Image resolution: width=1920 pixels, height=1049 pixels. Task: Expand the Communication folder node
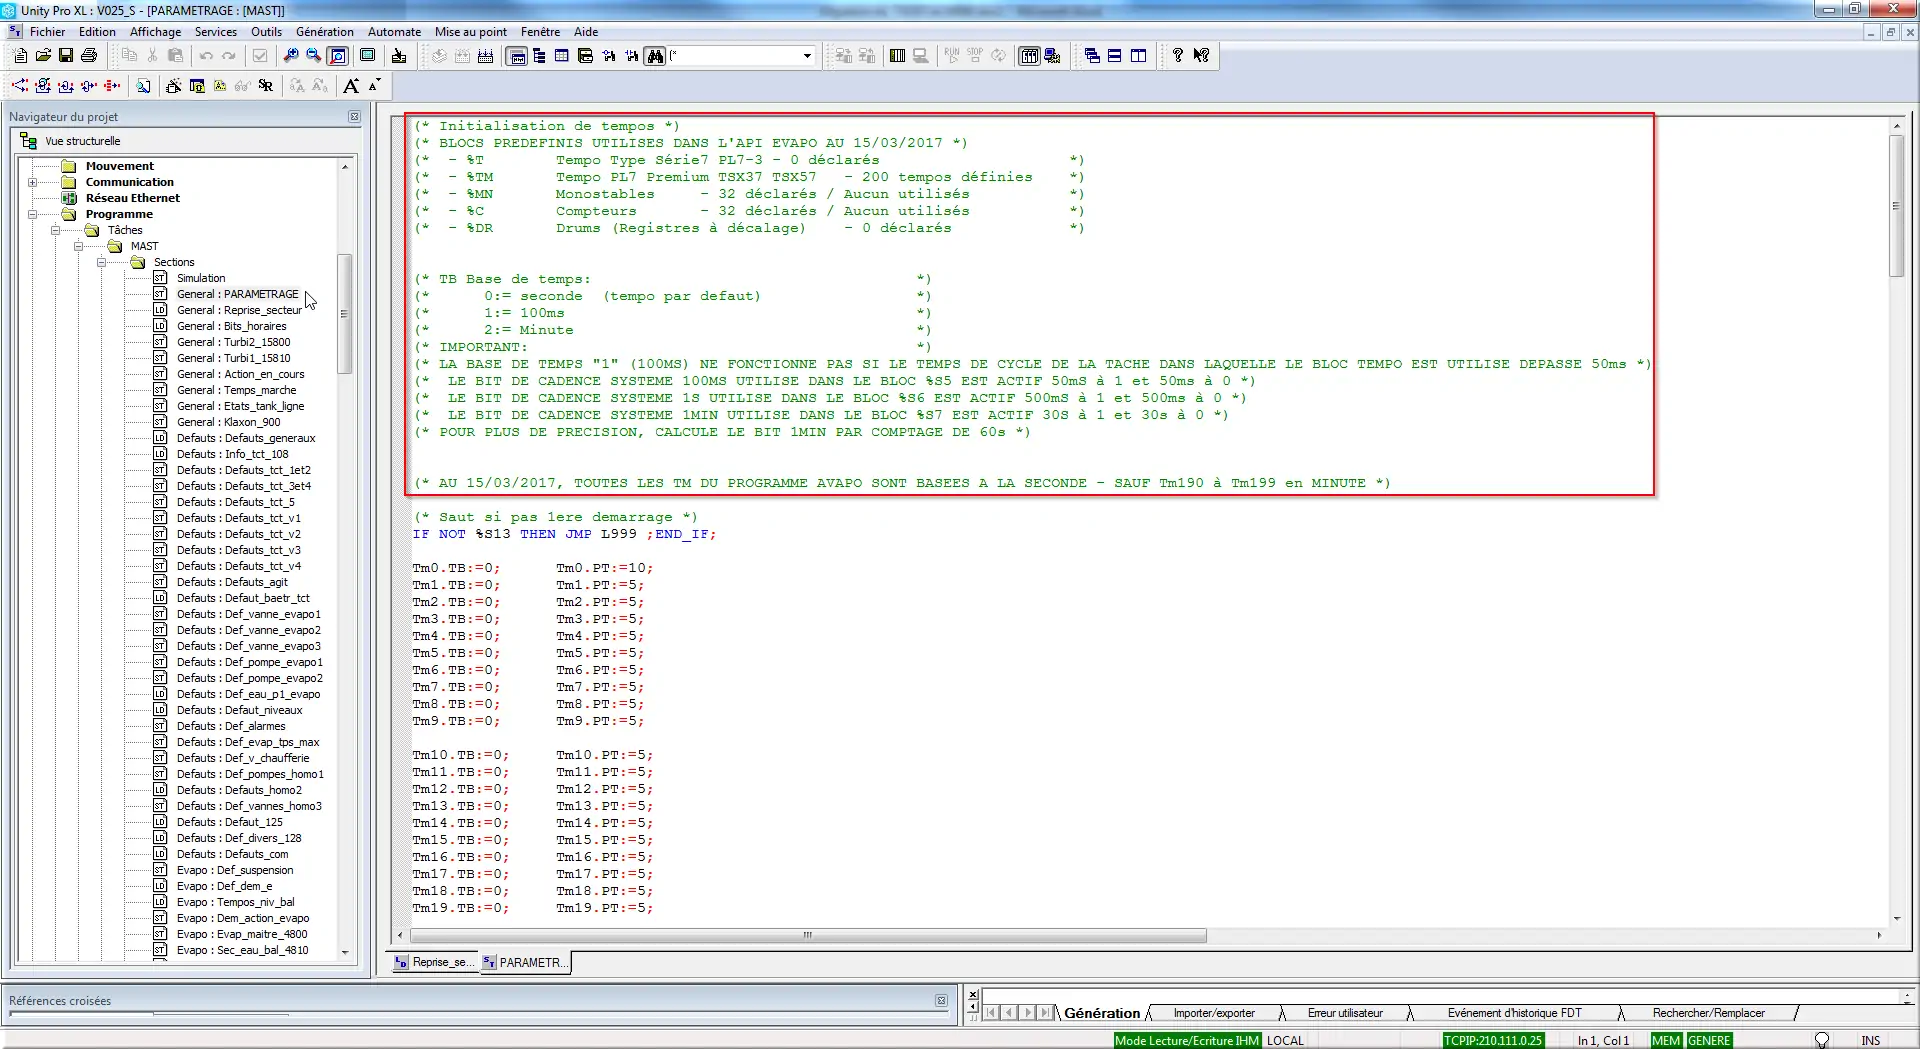(32, 182)
